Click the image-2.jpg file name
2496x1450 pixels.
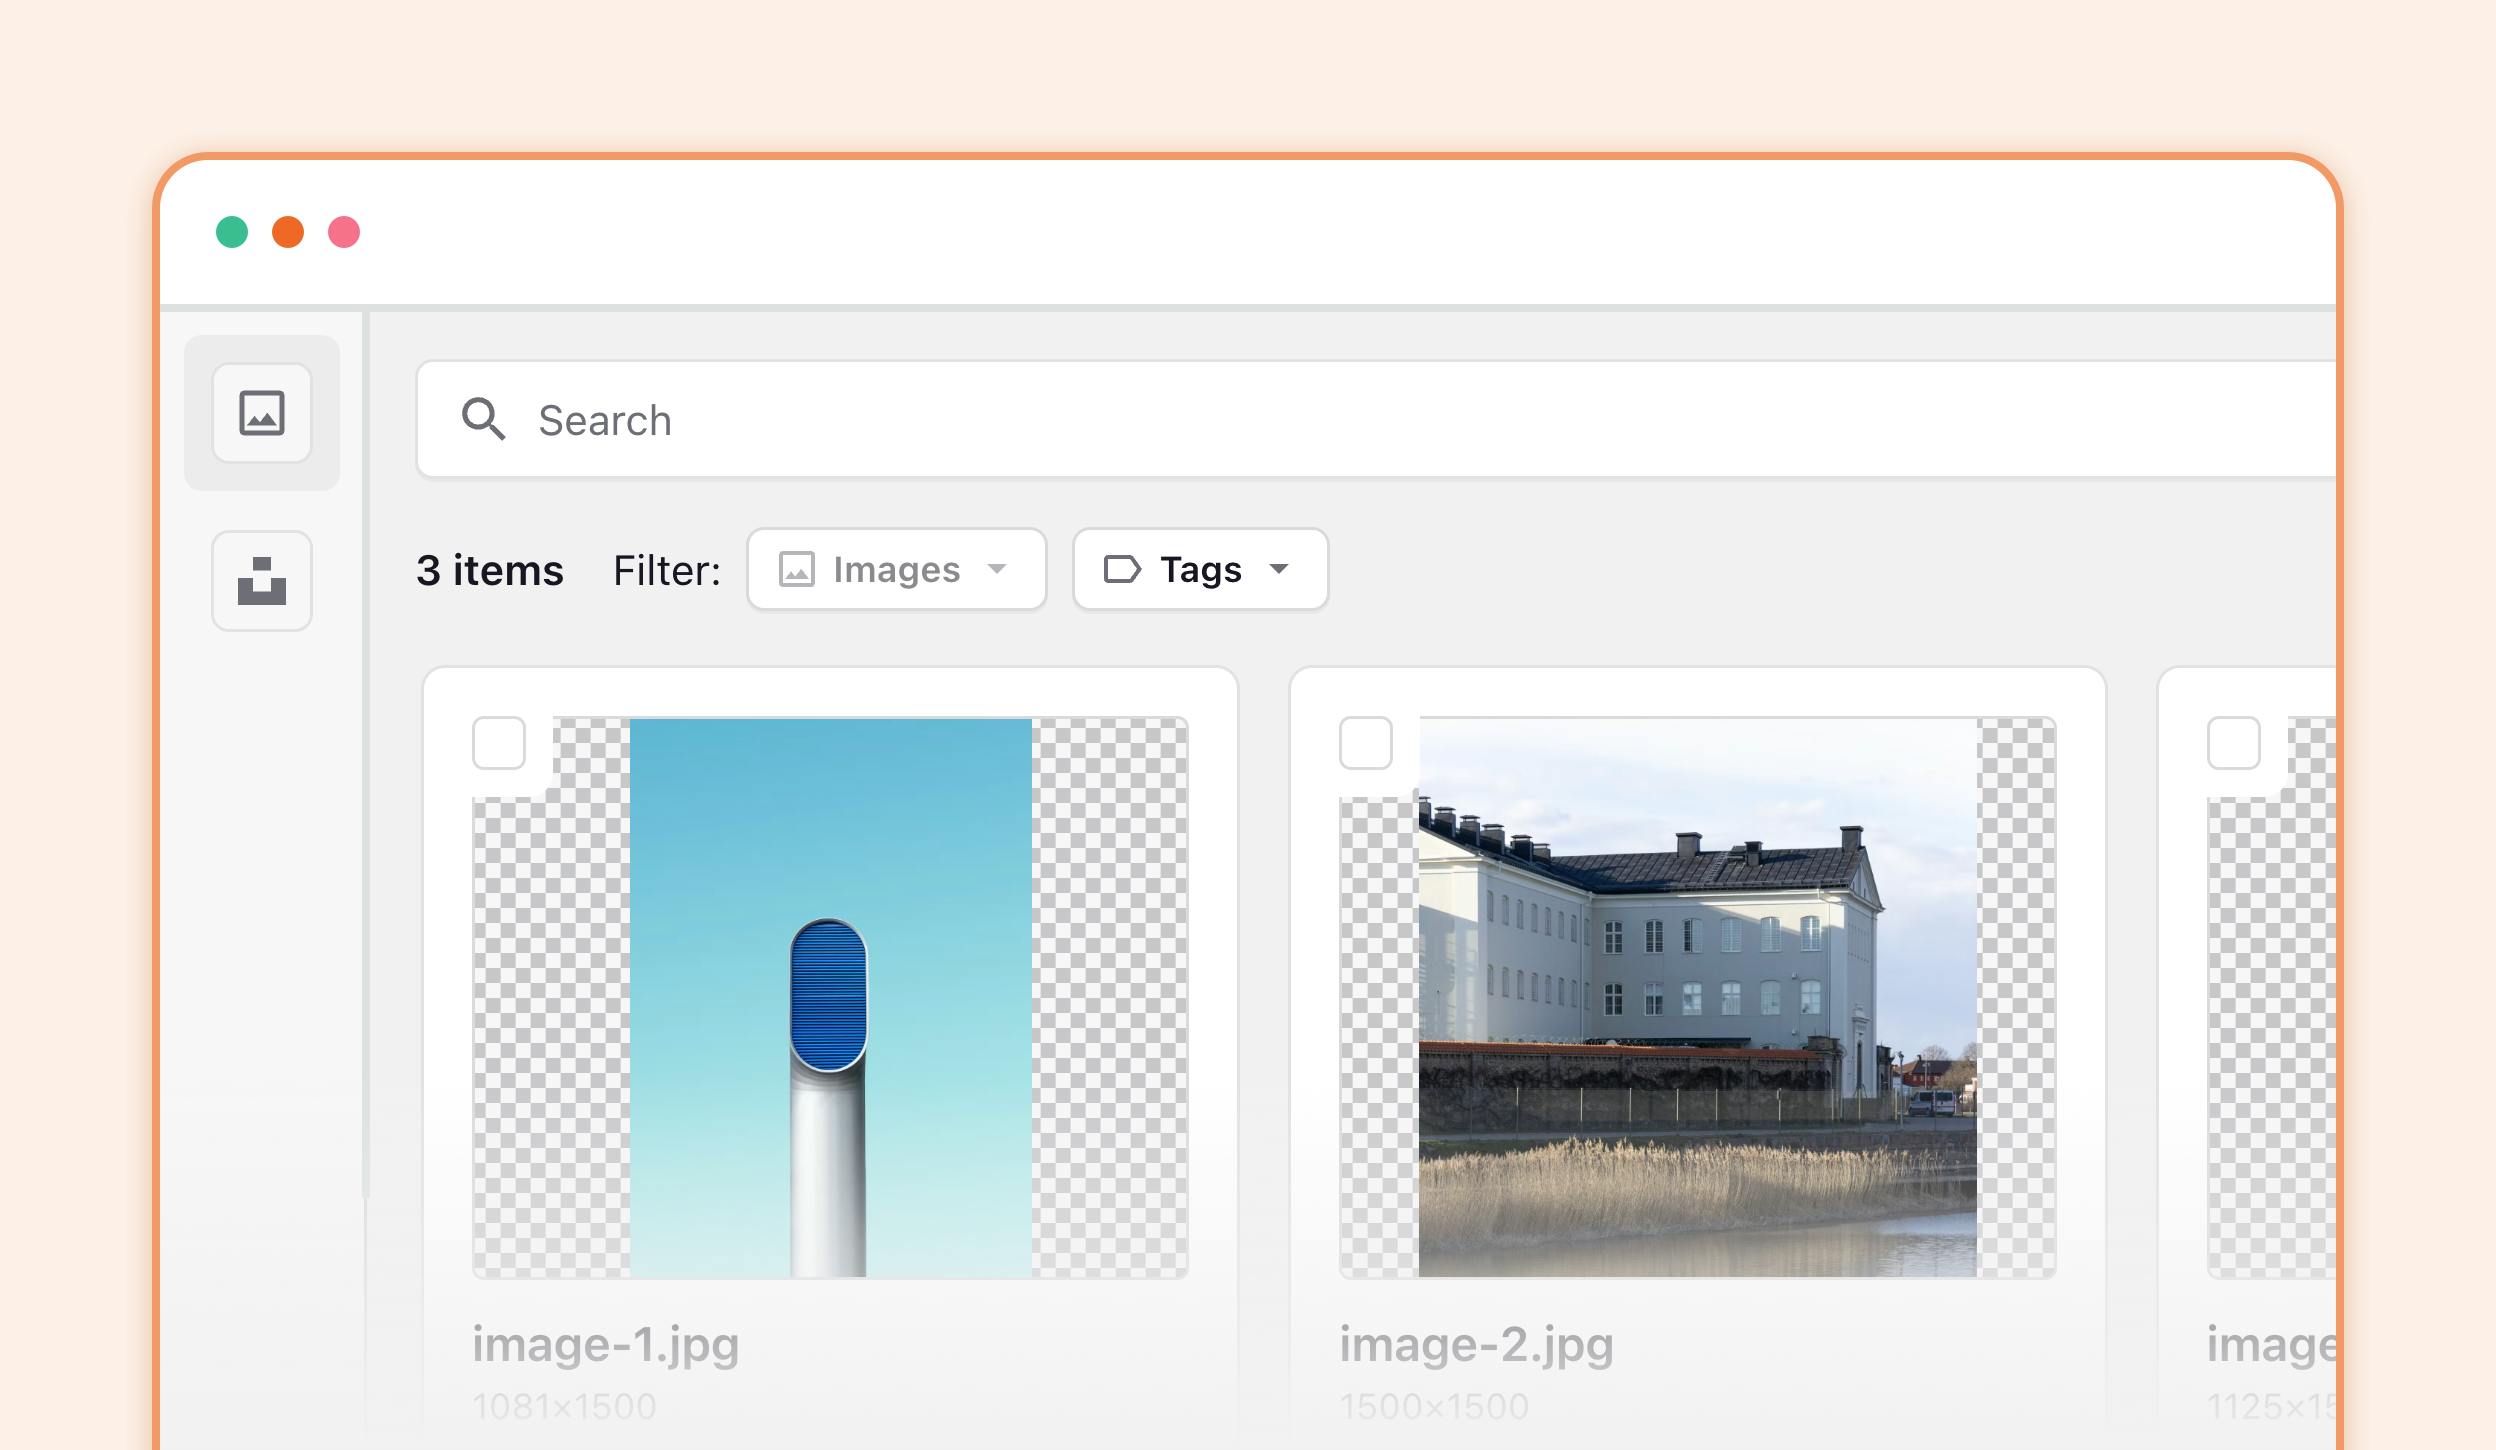click(1476, 1344)
